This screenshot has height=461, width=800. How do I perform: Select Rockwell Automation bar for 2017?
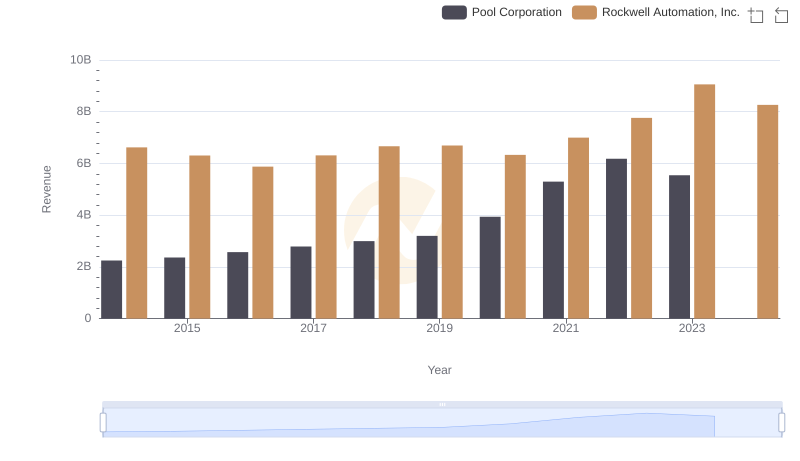(x=326, y=237)
